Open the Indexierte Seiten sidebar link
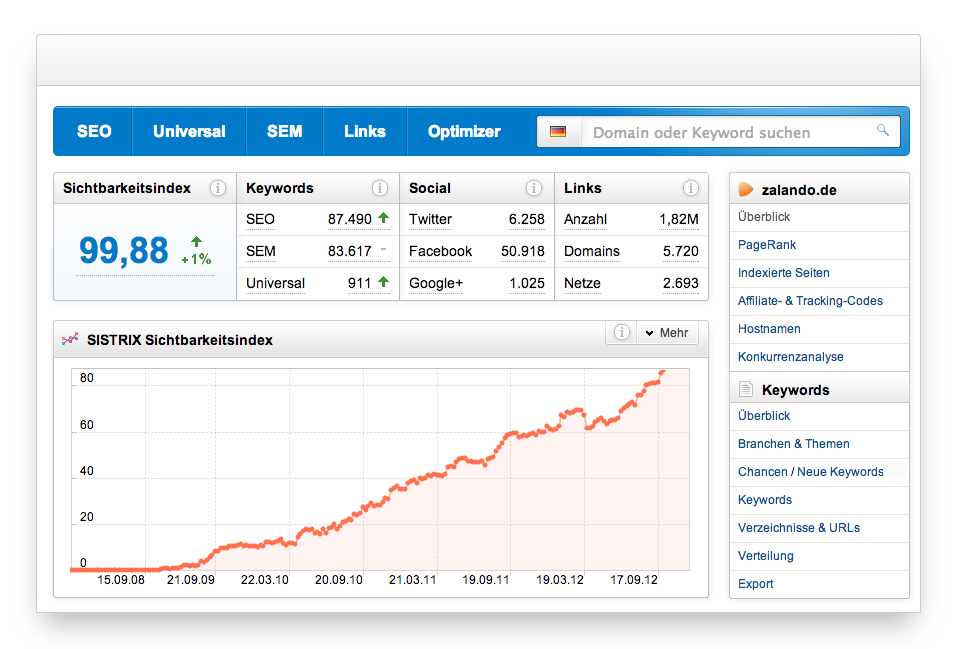 pyautogui.click(x=783, y=273)
